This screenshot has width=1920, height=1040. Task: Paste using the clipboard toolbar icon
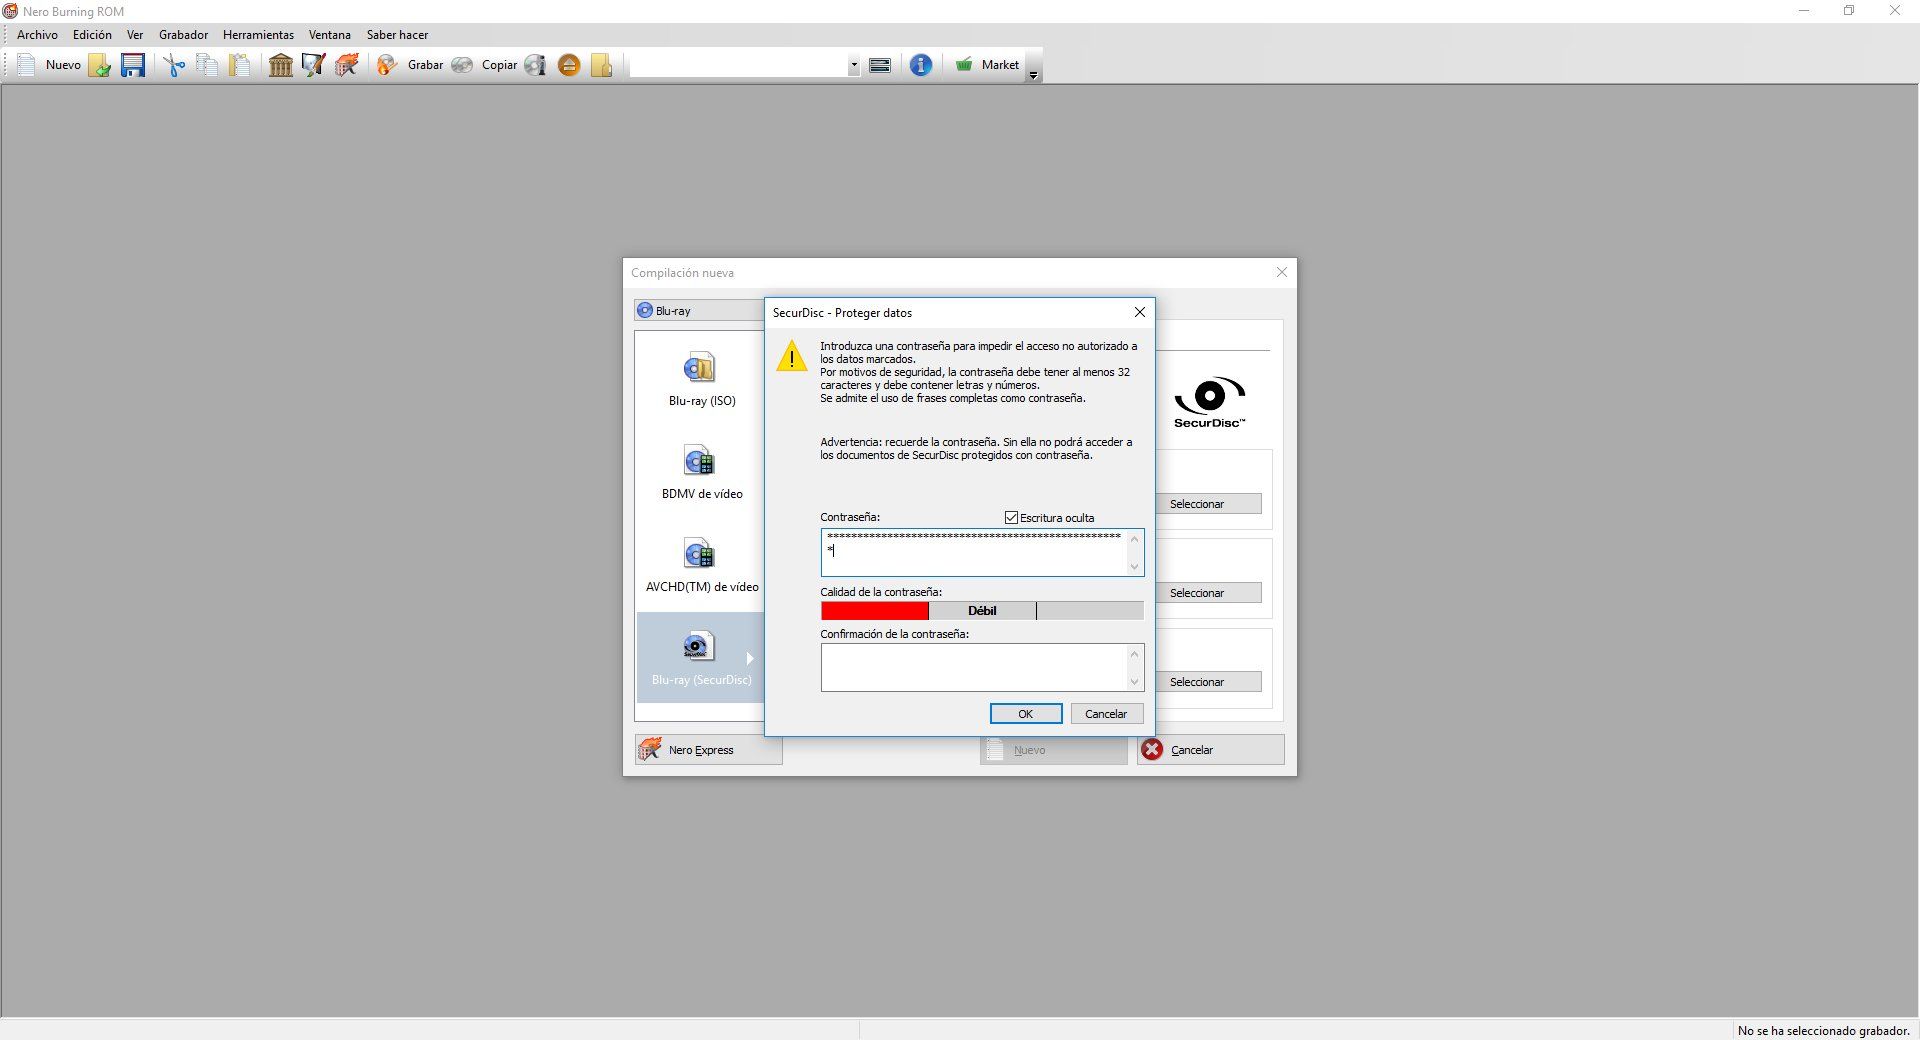tap(240, 65)
